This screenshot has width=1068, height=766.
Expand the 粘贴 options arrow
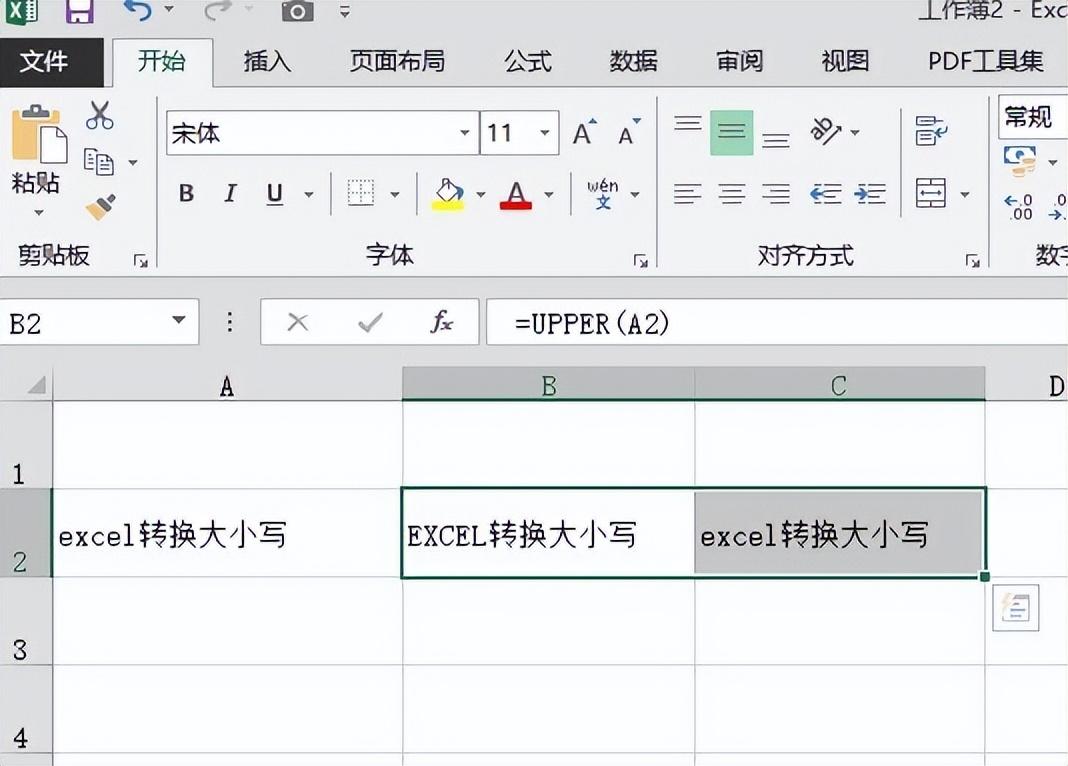click(x=39, y=212)
